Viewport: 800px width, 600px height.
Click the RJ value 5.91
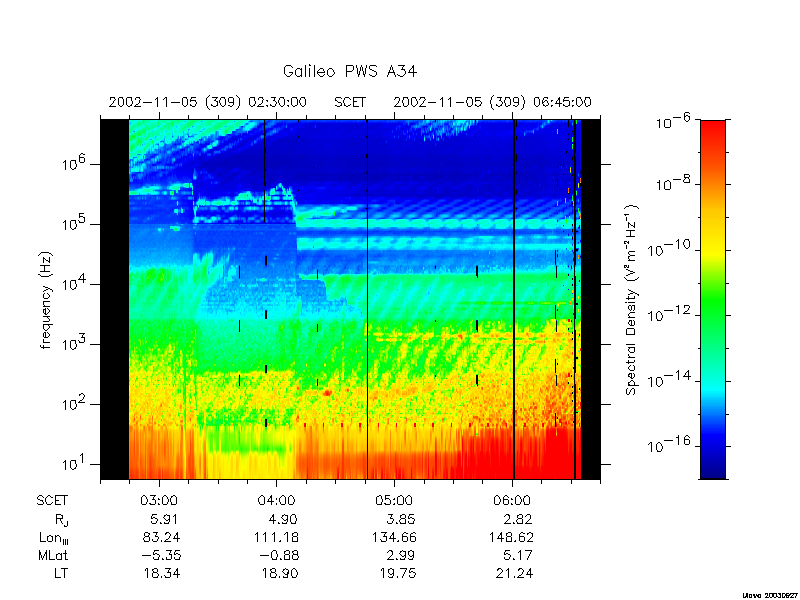click(x=163, y=519)
